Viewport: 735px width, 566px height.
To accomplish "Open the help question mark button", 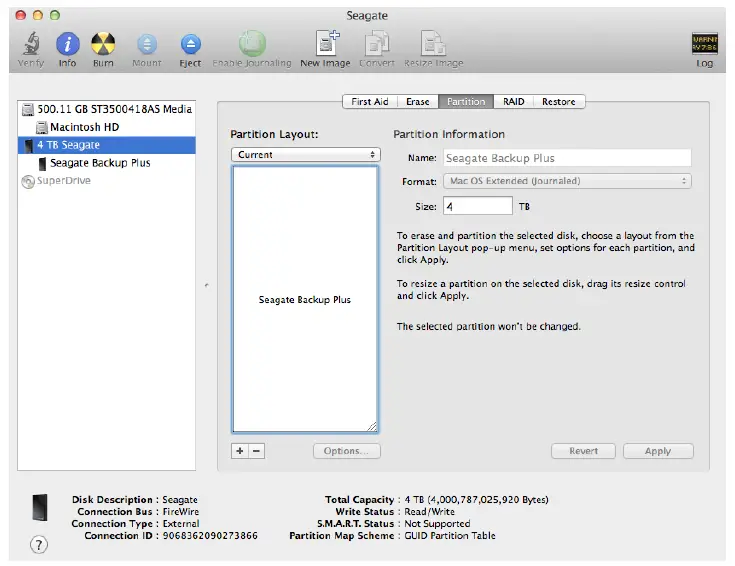I will [39, 544].
